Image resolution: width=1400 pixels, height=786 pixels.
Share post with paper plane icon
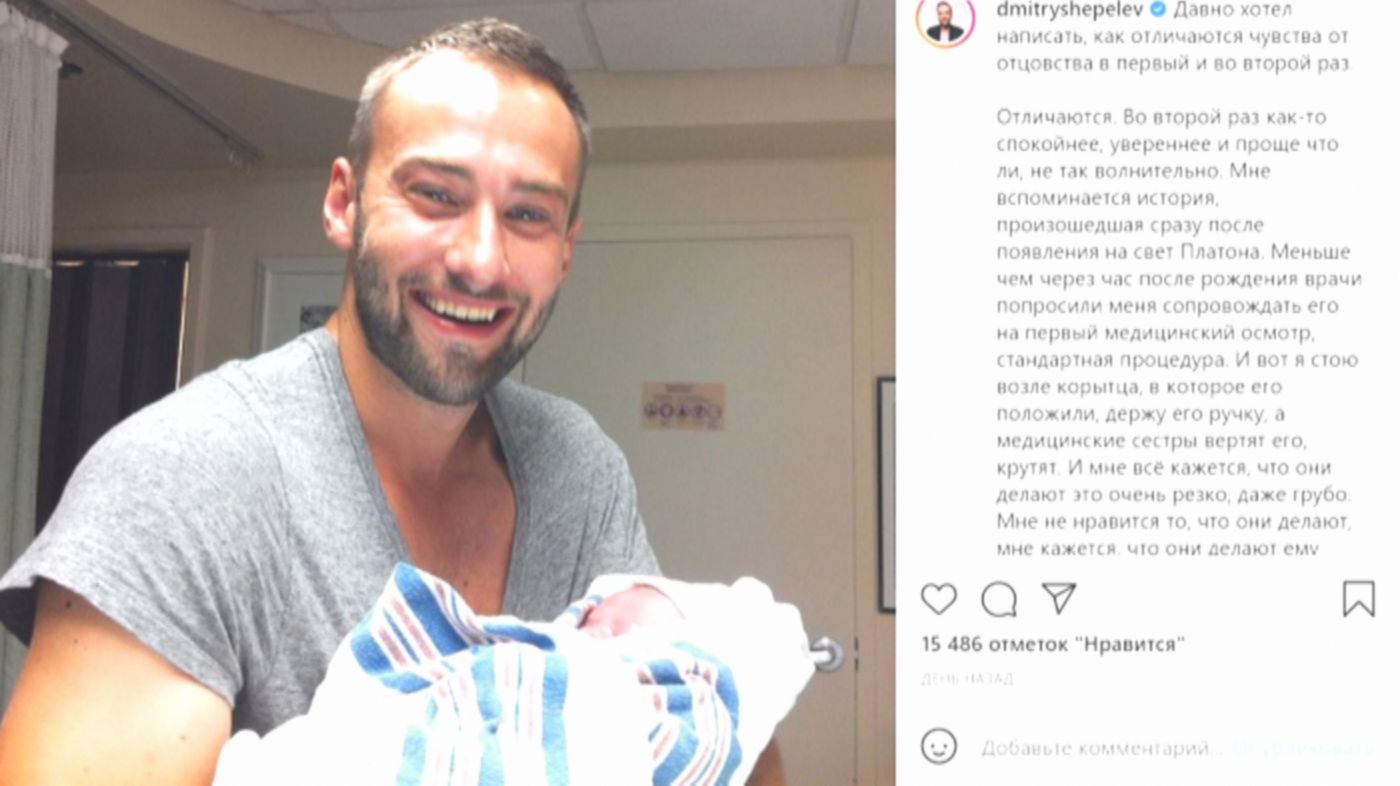pyautogui.click(x=1058, y=598)
